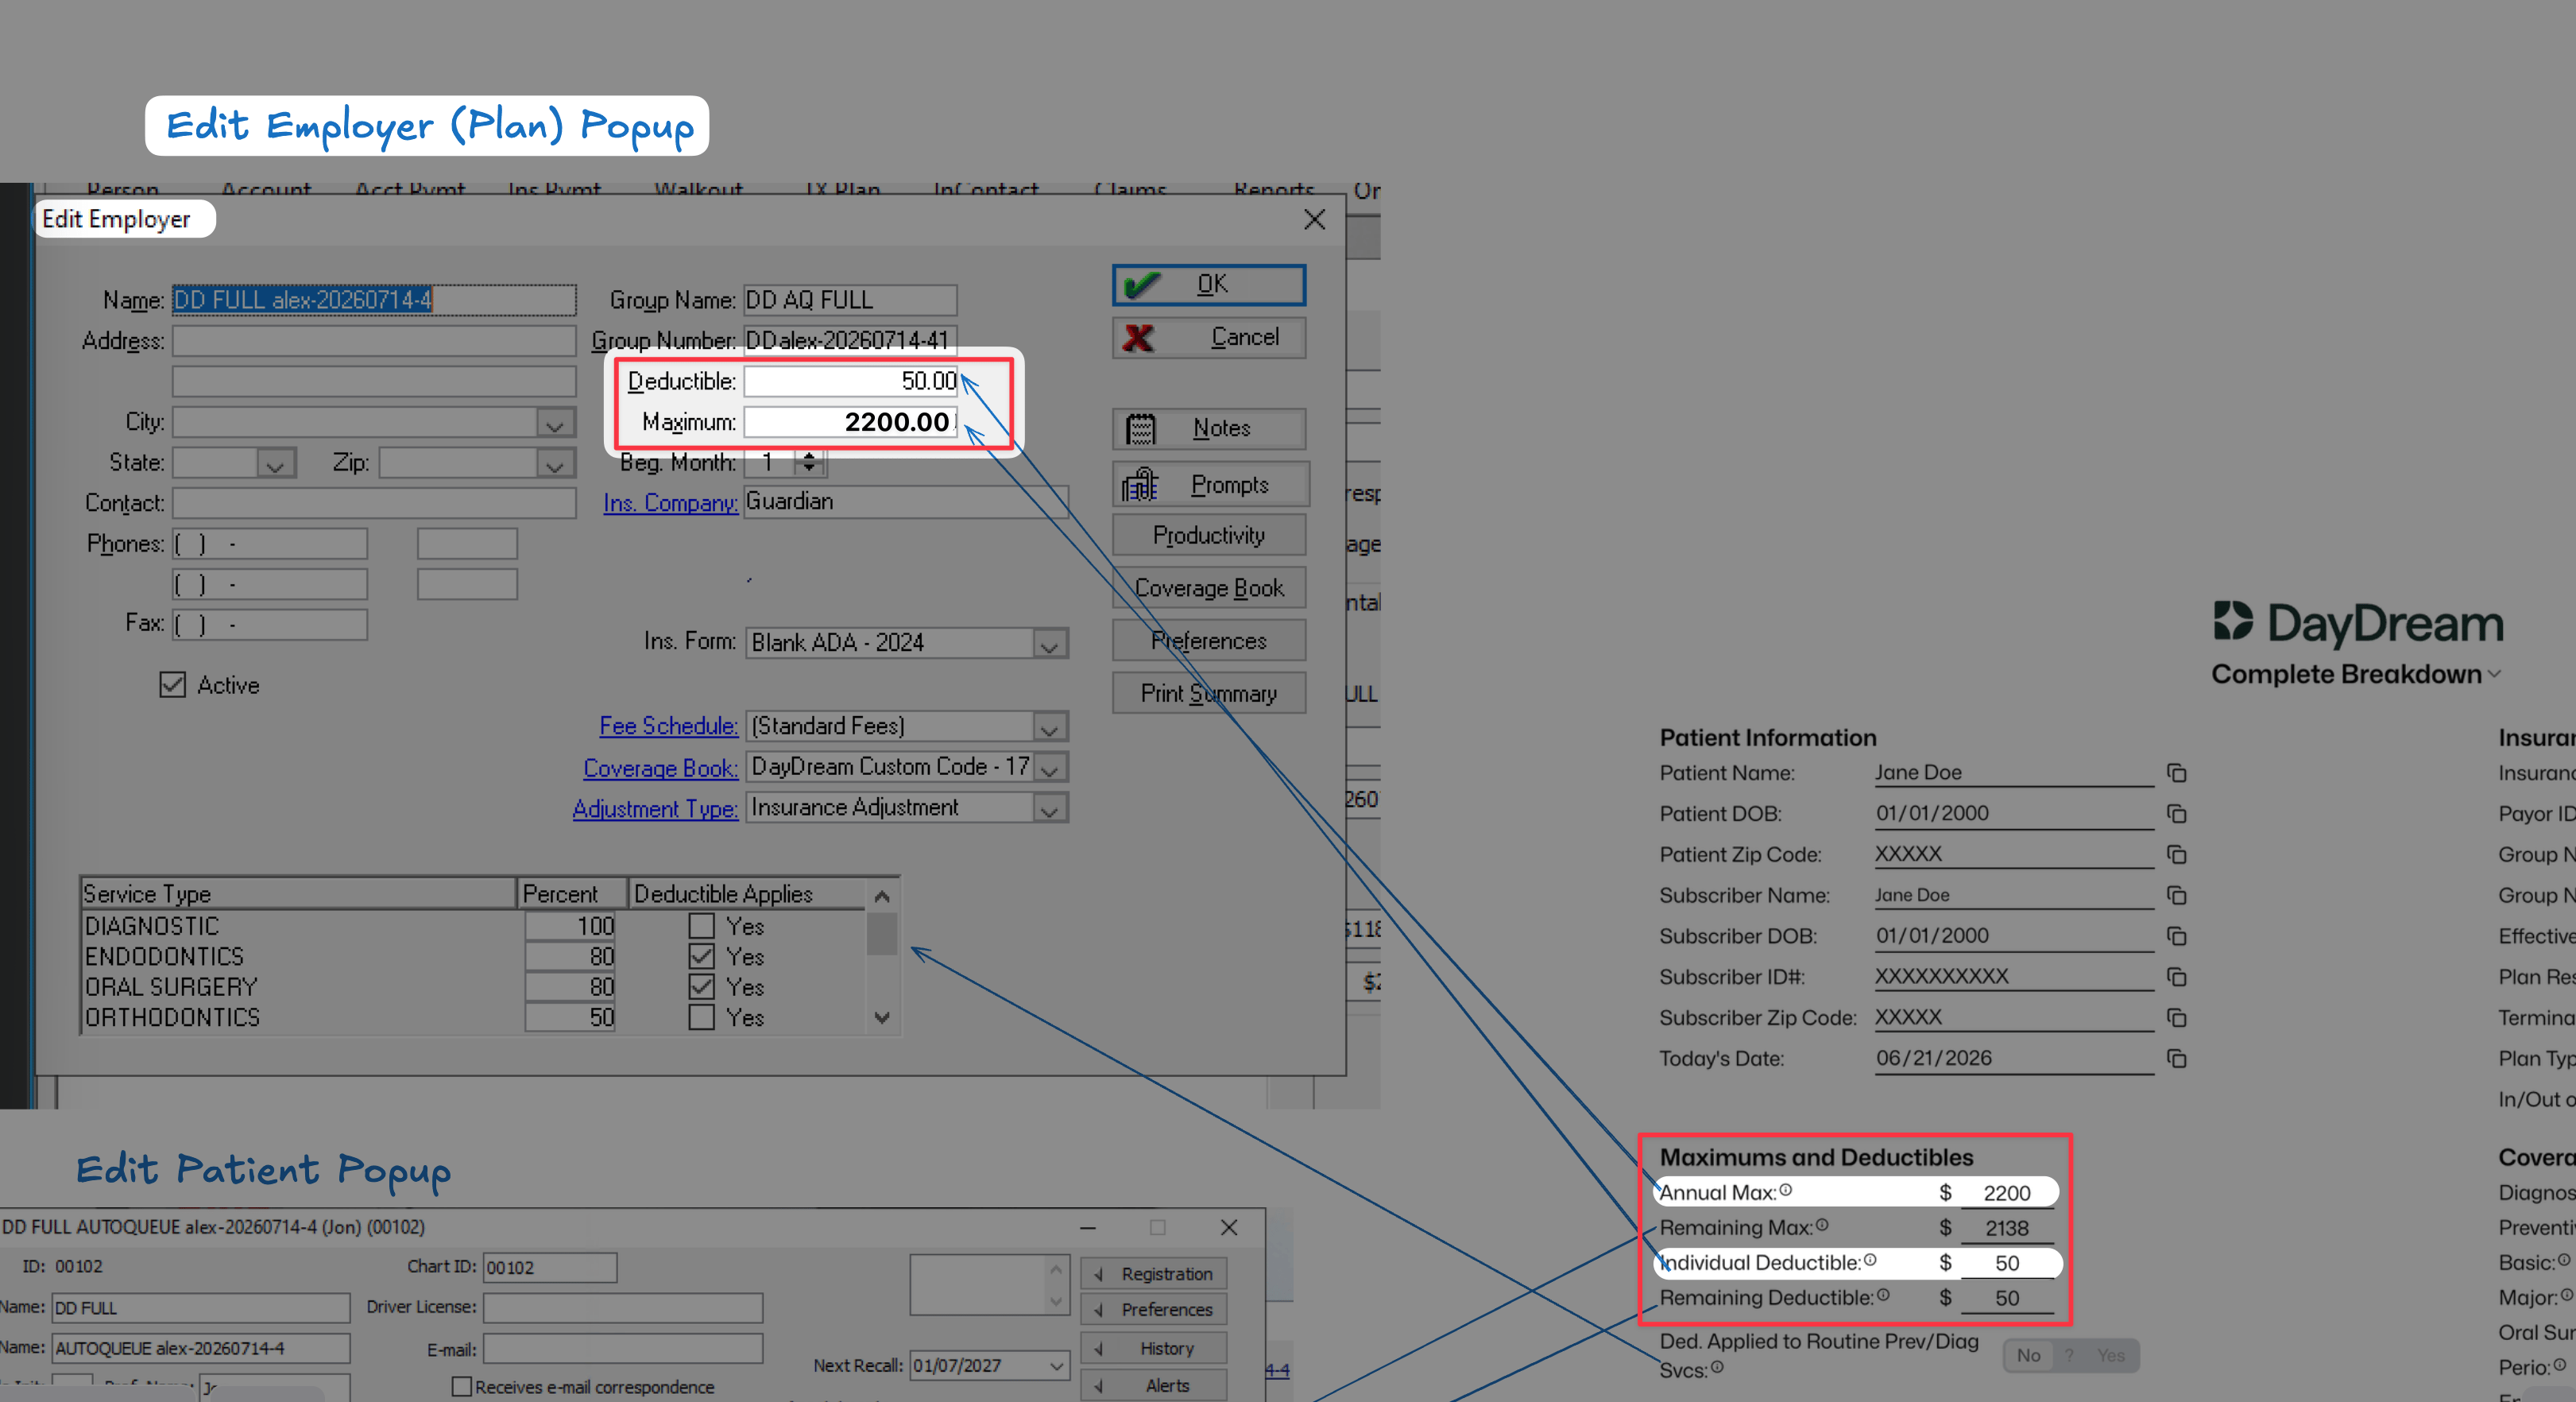Image resolution: width=2576 pixels, height=1402 pixels.
Task: Open the City dropdown
Action: tap(555, 423)
